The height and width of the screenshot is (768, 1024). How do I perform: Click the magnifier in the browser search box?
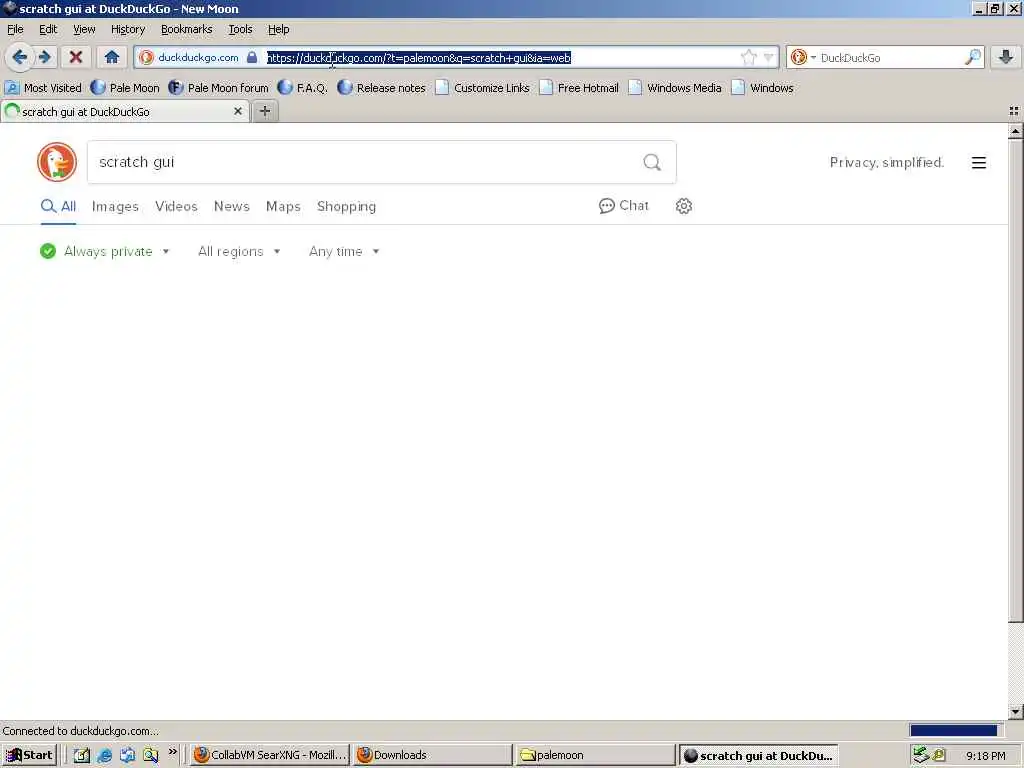tap(972, 57)
